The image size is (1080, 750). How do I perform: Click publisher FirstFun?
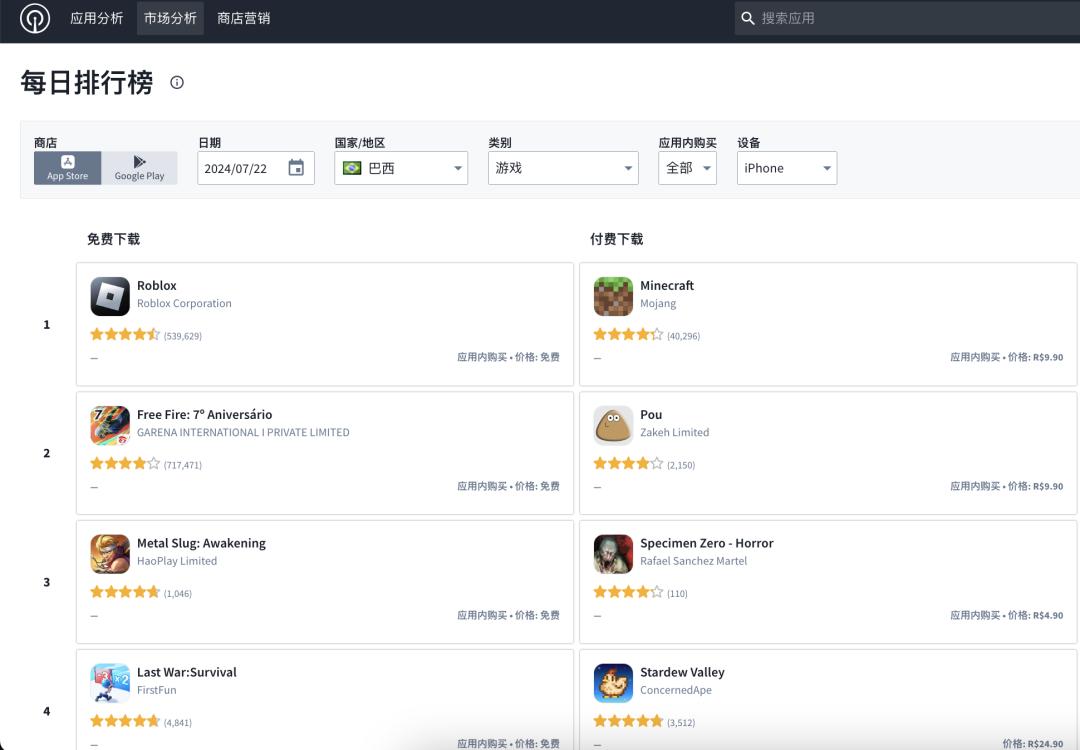pos(156,690)
